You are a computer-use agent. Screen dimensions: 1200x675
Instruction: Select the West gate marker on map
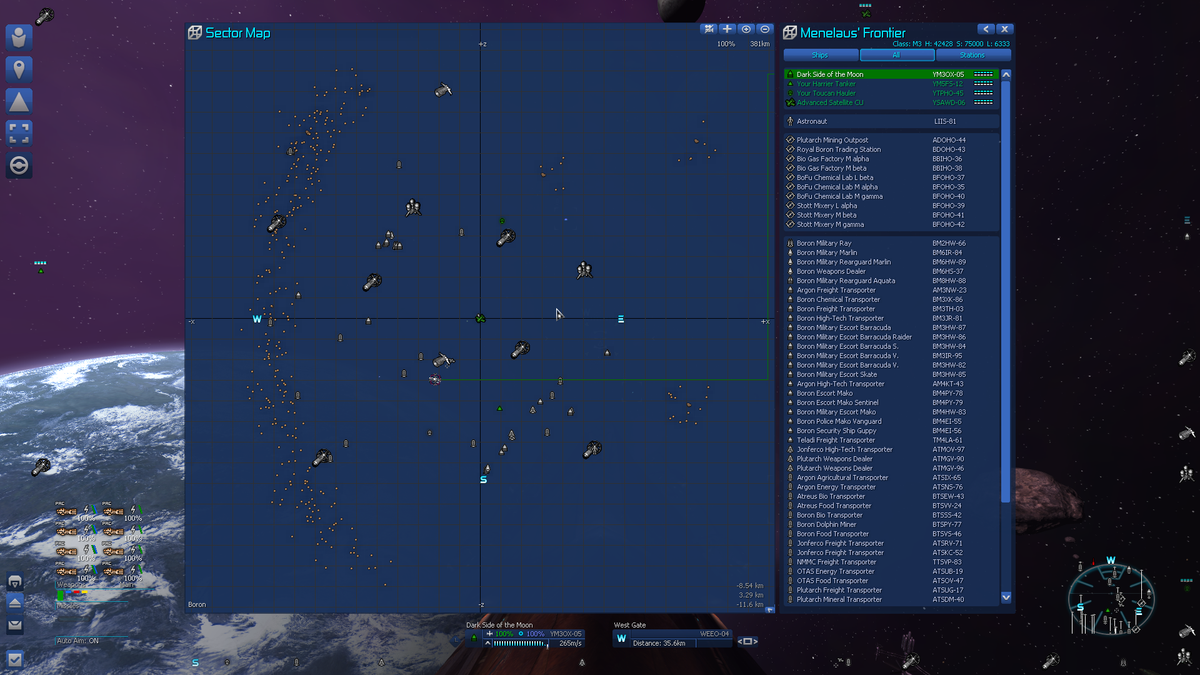pos(257,319)
